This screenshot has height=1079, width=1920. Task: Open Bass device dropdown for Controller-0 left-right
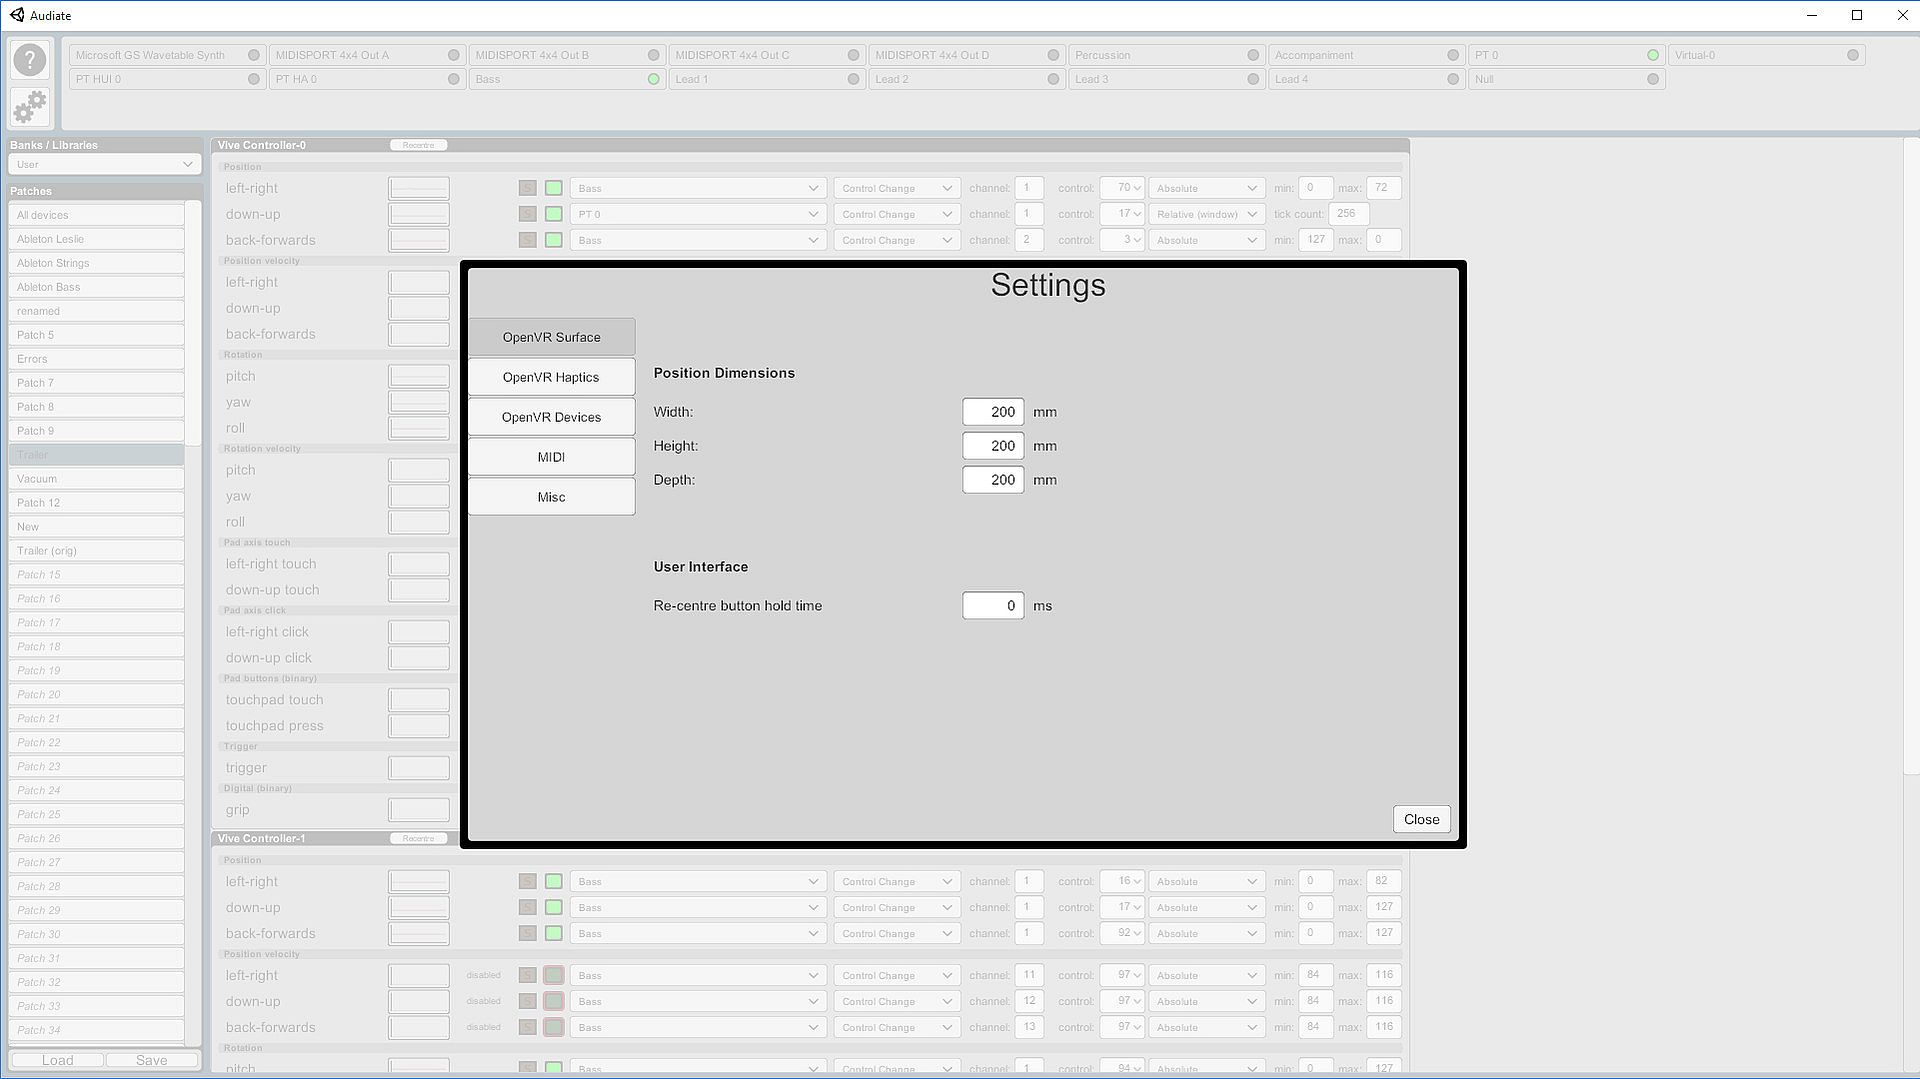[698, 188]
